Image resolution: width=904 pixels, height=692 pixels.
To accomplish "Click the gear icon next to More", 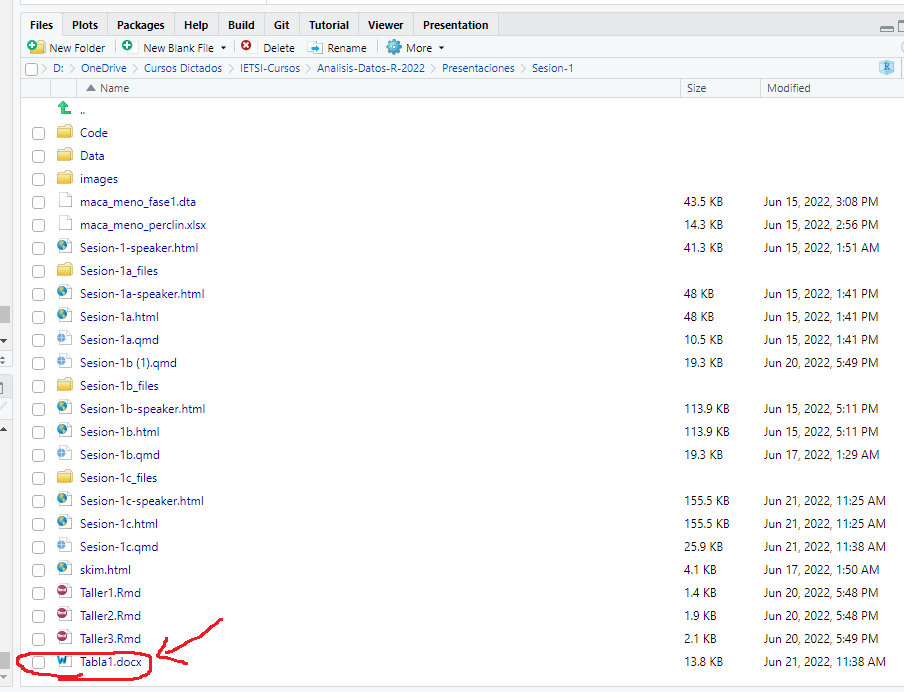I will coord(393,47).
